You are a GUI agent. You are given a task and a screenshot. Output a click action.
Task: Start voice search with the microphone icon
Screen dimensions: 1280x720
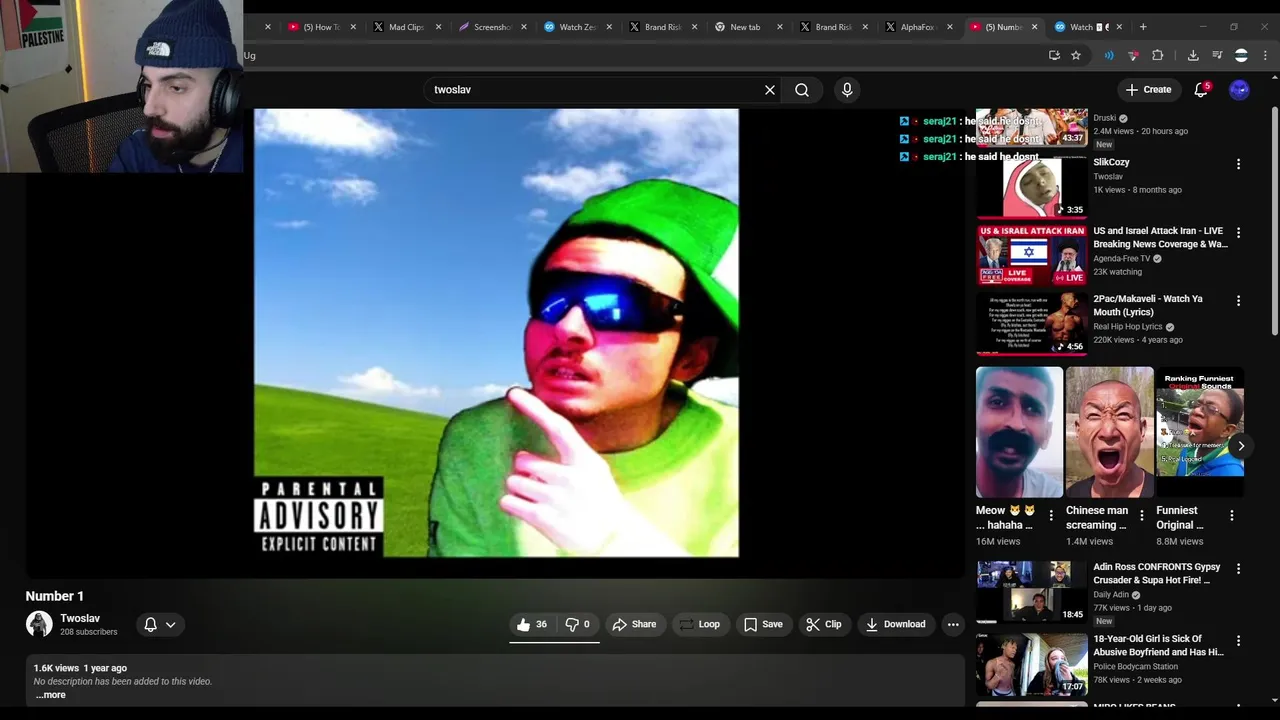coord(847,90)
